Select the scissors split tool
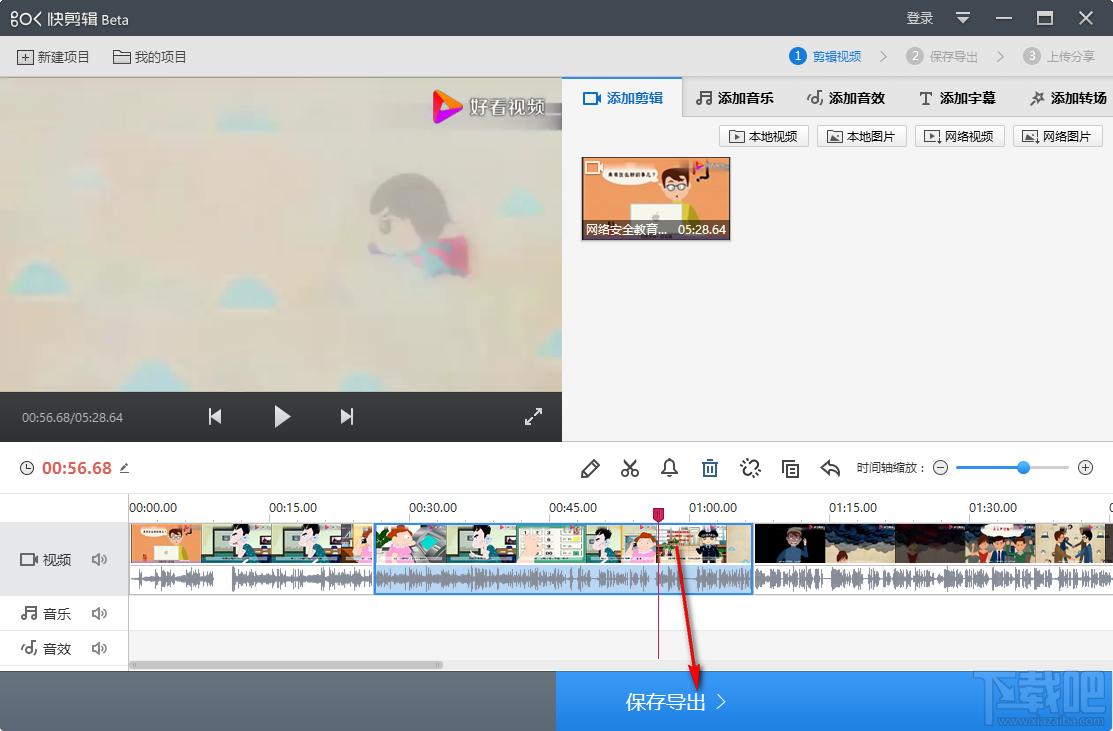This screenshot has width=1113, height=731. pos(630,468)
